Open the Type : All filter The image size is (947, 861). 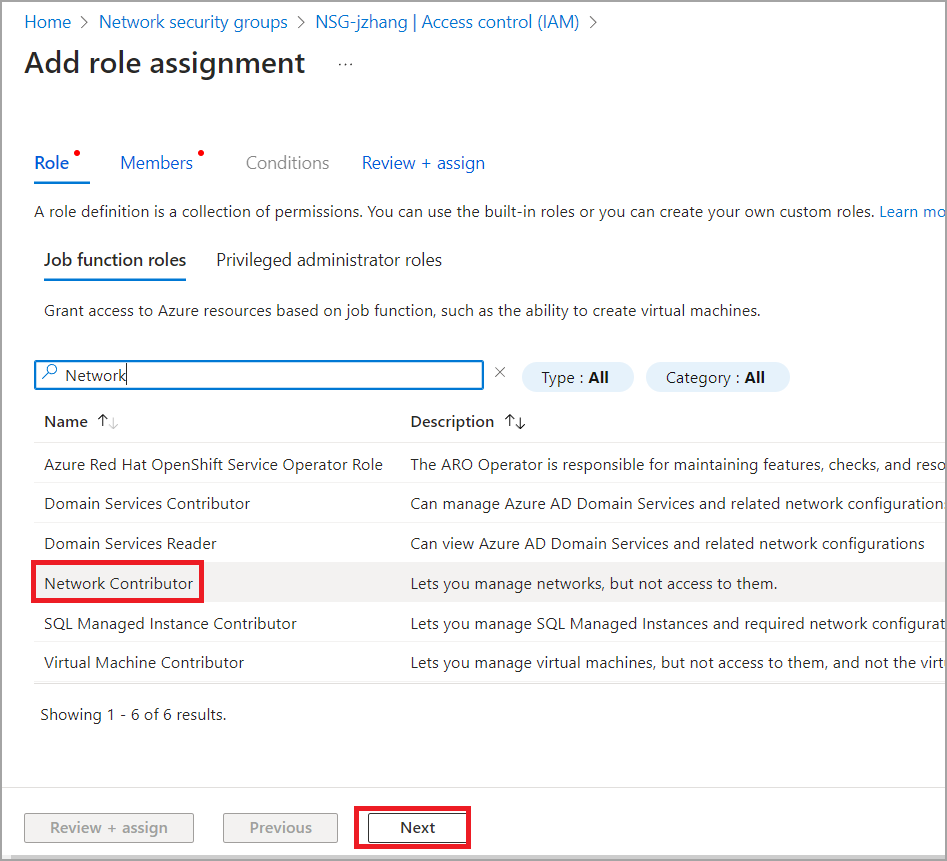tap(577, 377)
